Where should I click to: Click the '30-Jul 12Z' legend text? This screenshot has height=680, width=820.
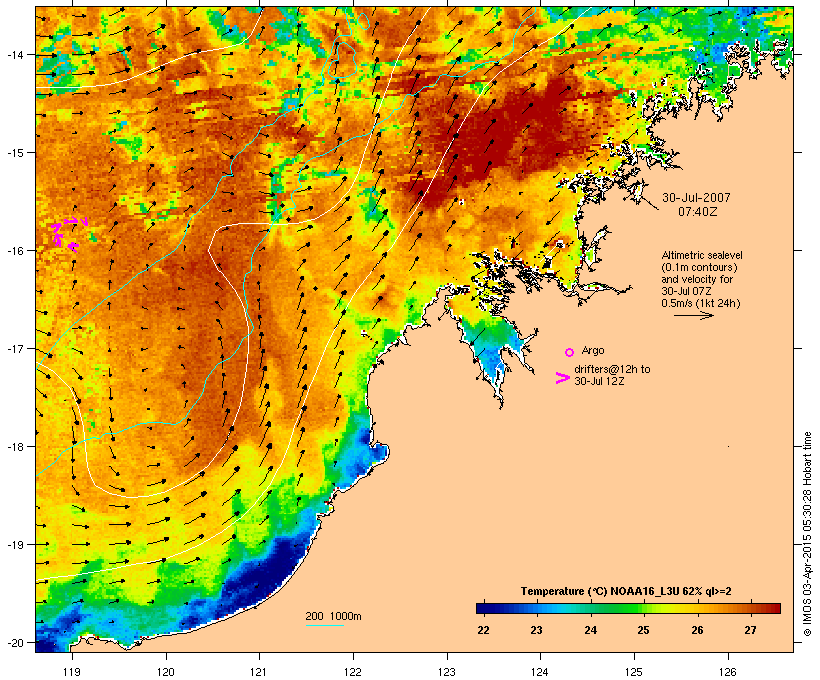pos(599,381)
